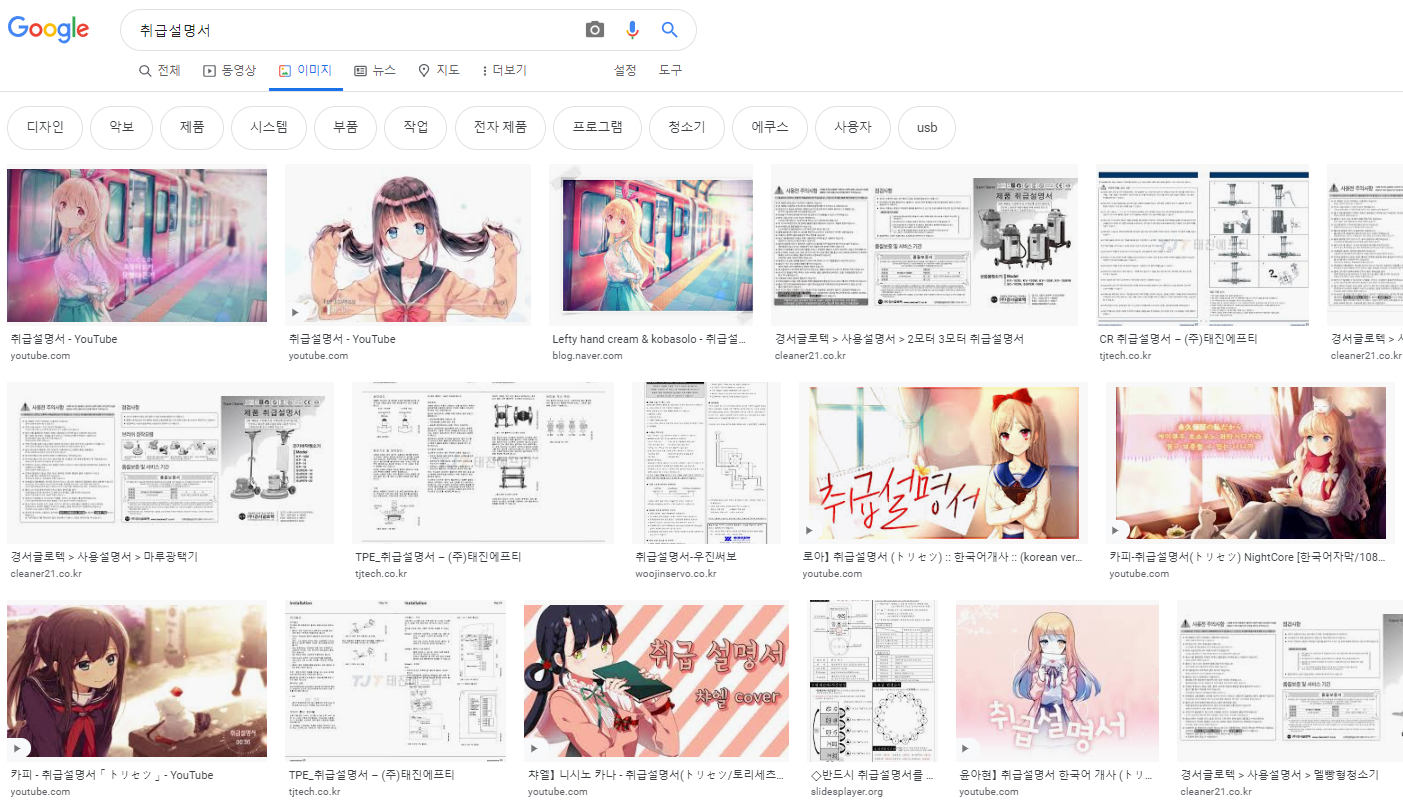The height and width of the screenshot is (805, 1403).
Task: Select the 부품 filter chip
Action: click(x=345, y=127)
